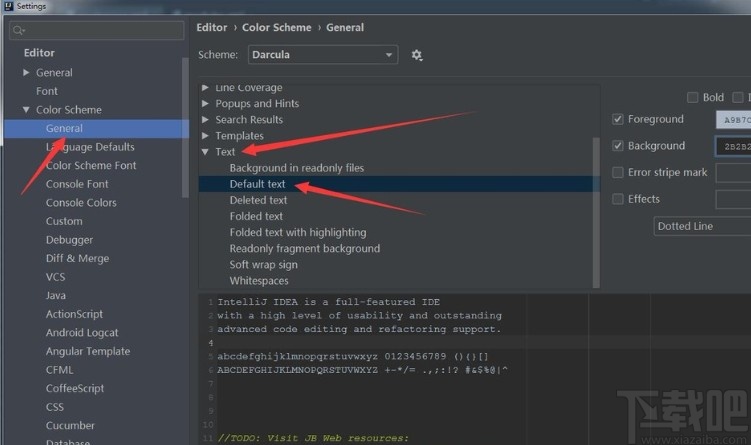Toggle the Bold checkbox
Image resolution: width=751 pixels, height=445 pixels.
pyautogui.click(x=692, y=98)
